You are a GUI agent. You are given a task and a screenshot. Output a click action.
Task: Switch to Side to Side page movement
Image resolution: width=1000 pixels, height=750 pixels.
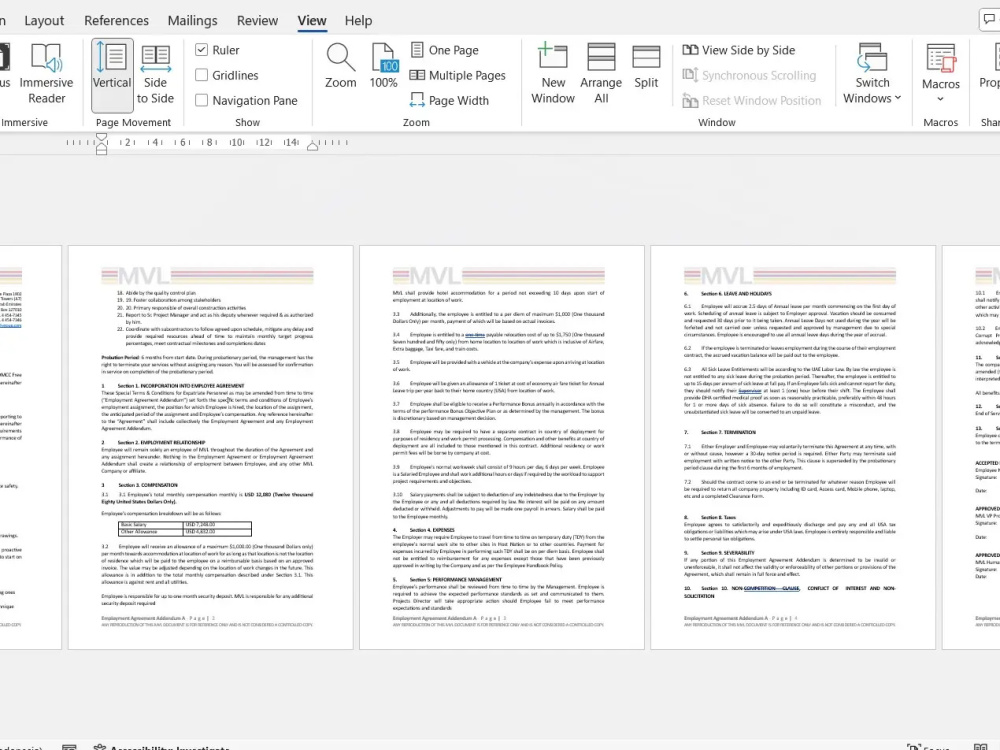click(x=155, y=74)
